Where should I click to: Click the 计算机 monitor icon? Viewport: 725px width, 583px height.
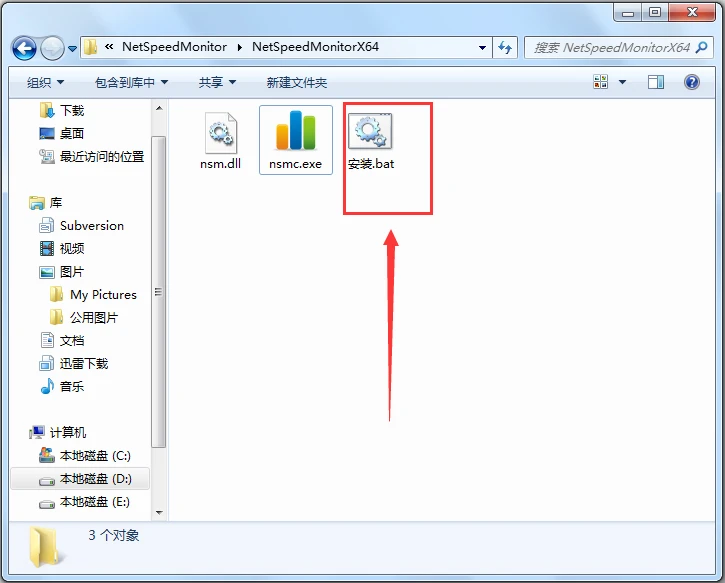(x=37, y=432)
